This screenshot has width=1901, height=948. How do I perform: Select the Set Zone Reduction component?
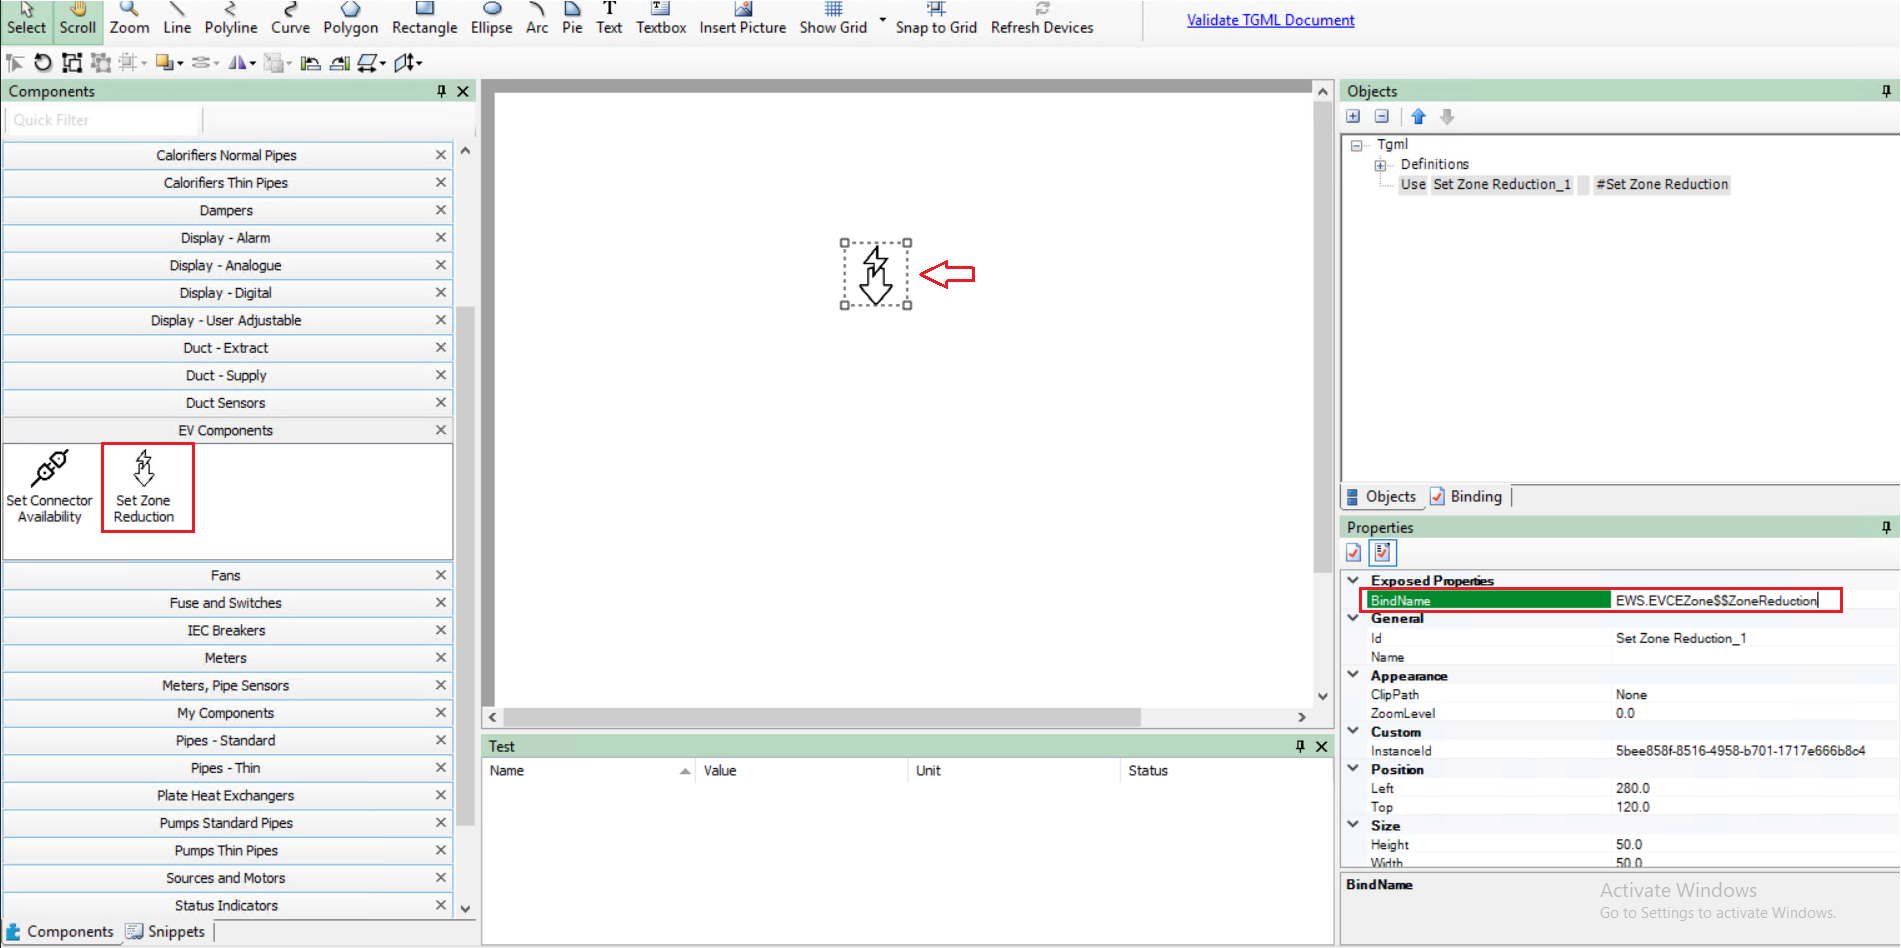[x=146, y=487]
